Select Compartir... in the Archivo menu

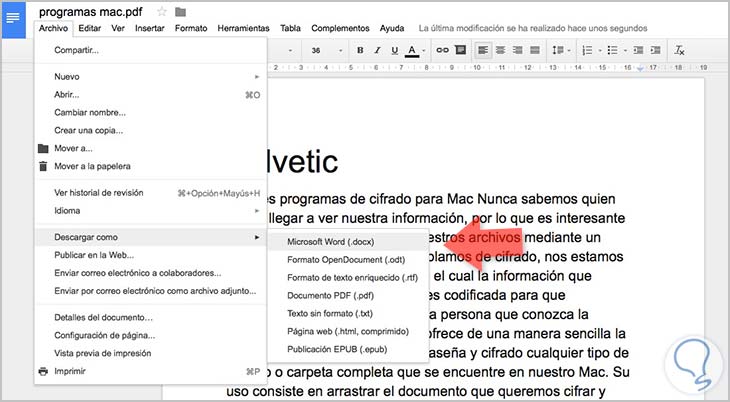point(150,50)
